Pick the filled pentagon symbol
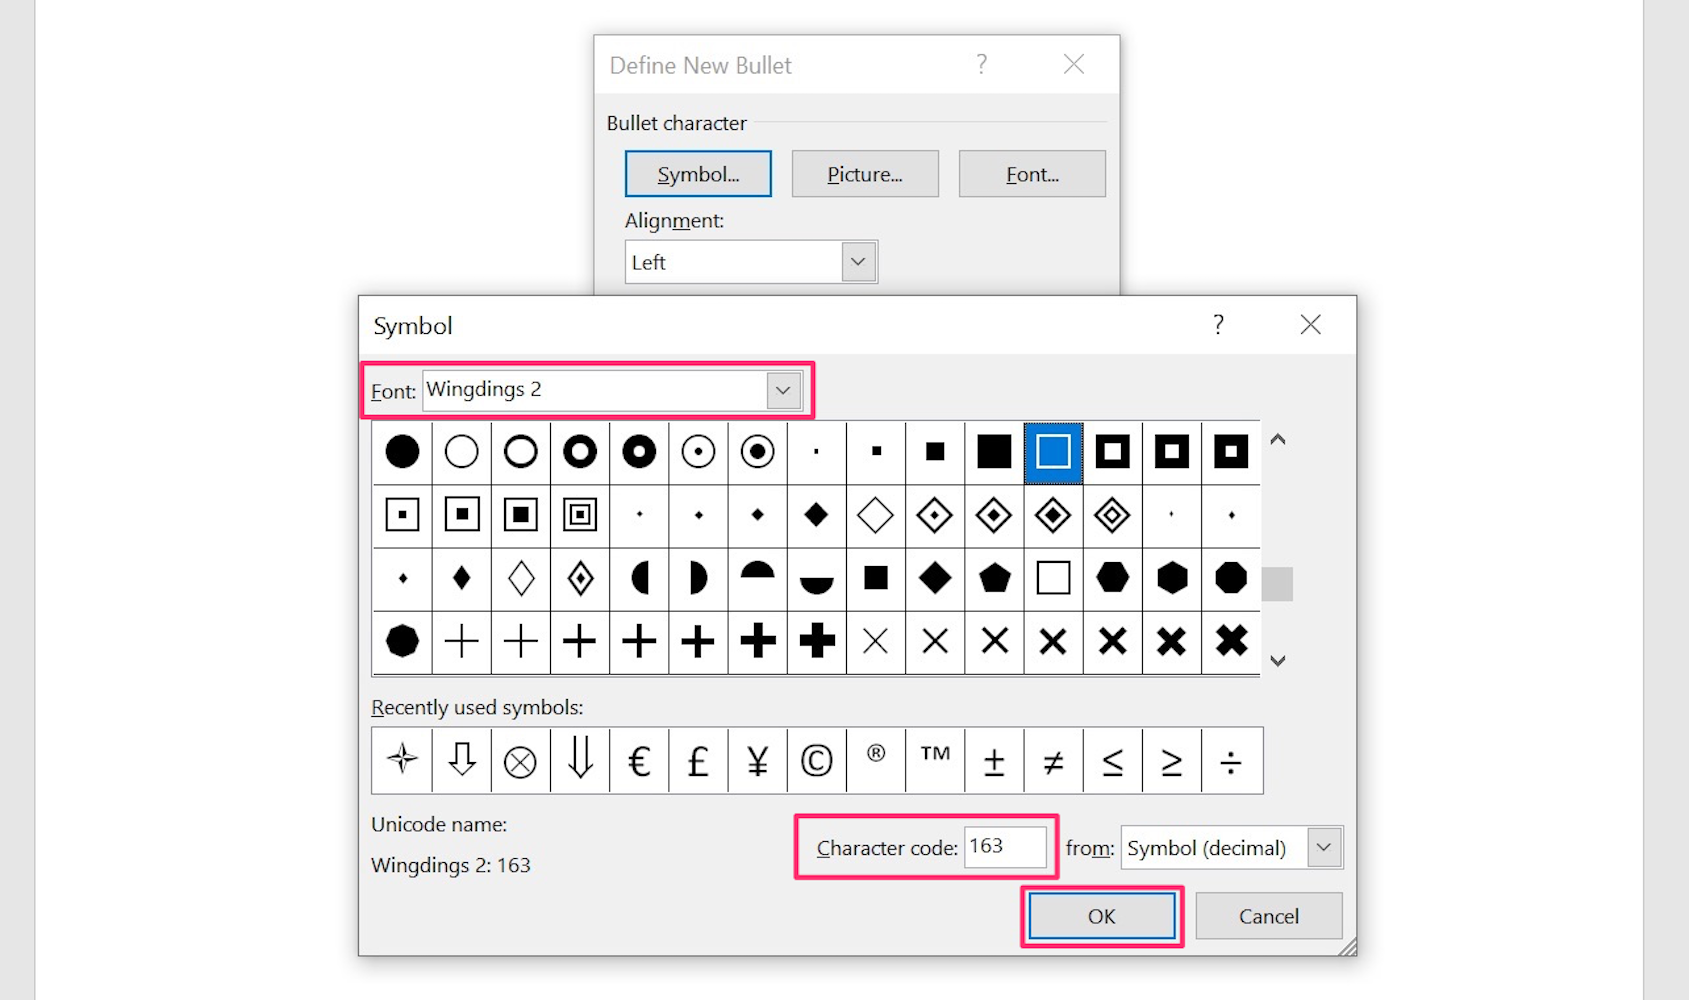Screen dimensions: 1689x1000 pyautogui.click(x=994, y=578)
